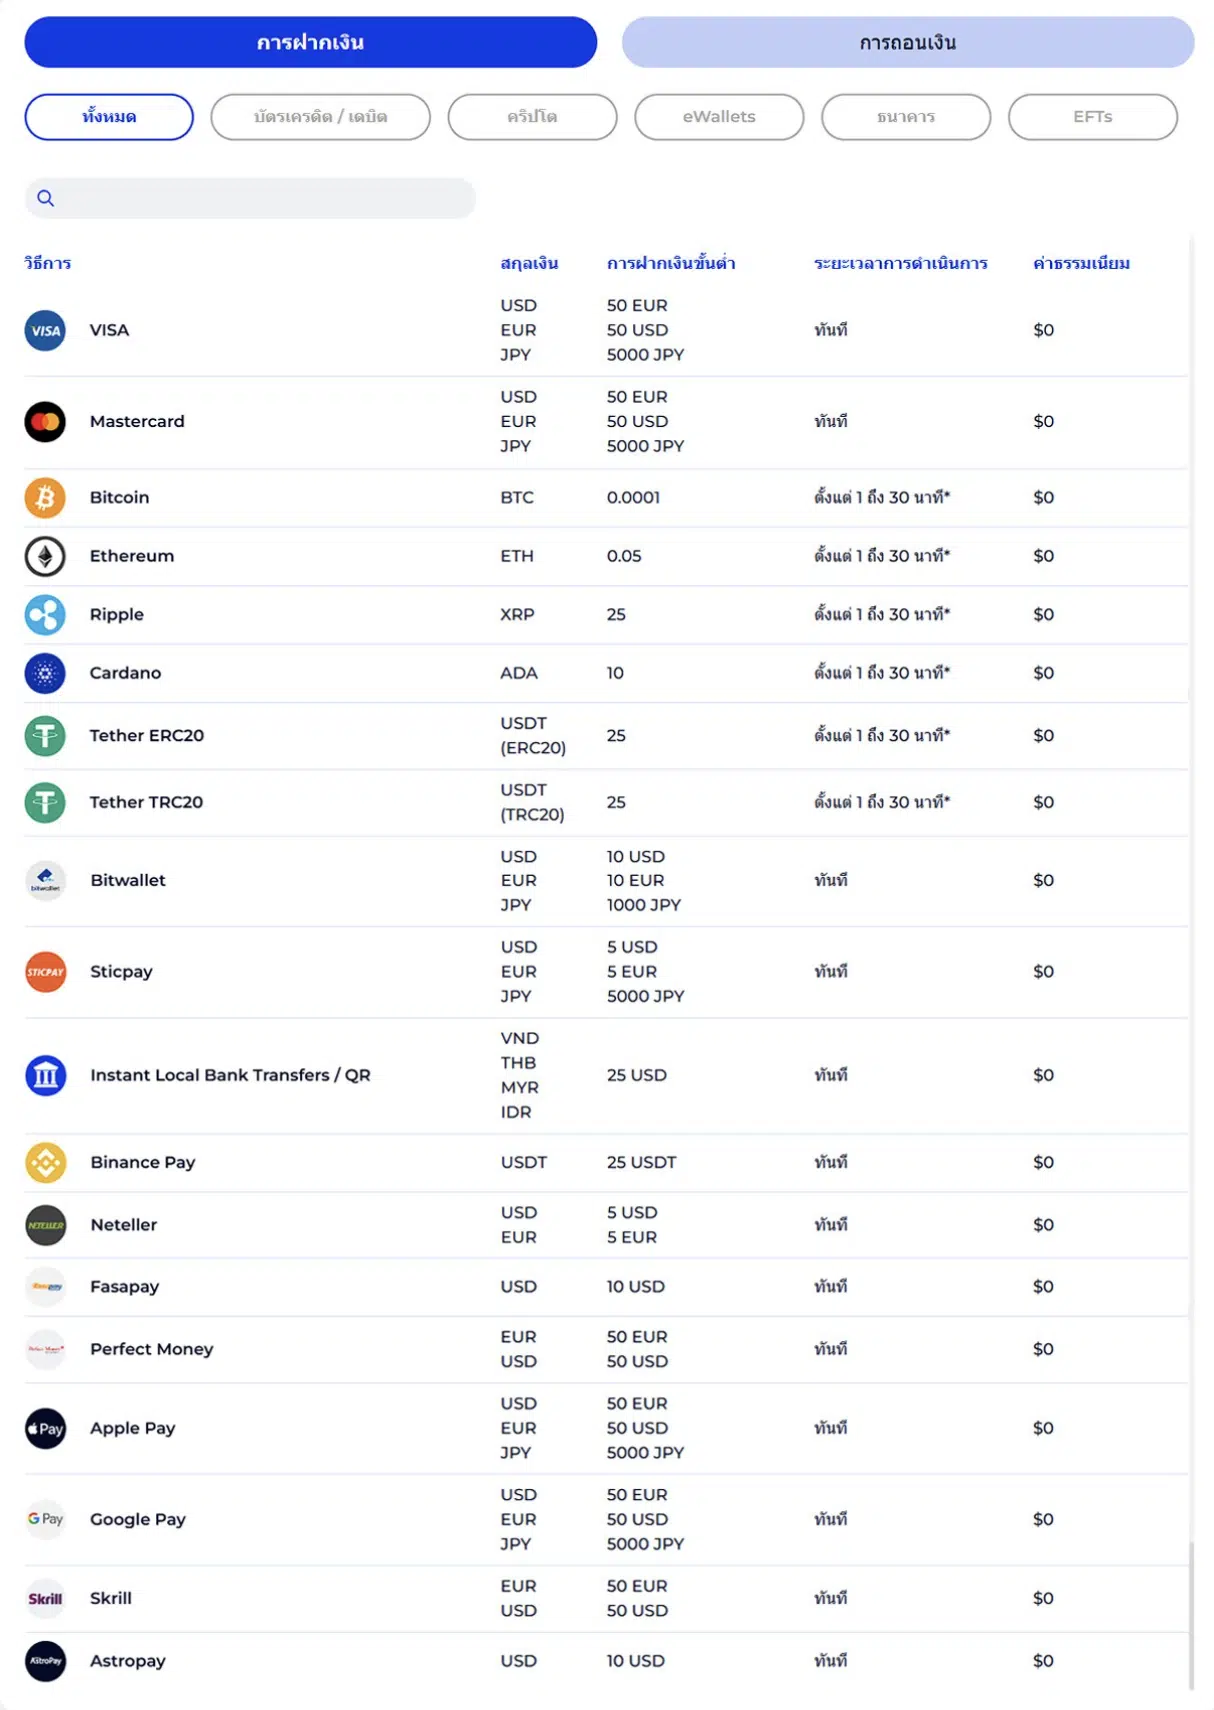Click the Cardano icon
This screenshot has height=1710, width=1214.
pyautogui.click(x=45, y=673)
